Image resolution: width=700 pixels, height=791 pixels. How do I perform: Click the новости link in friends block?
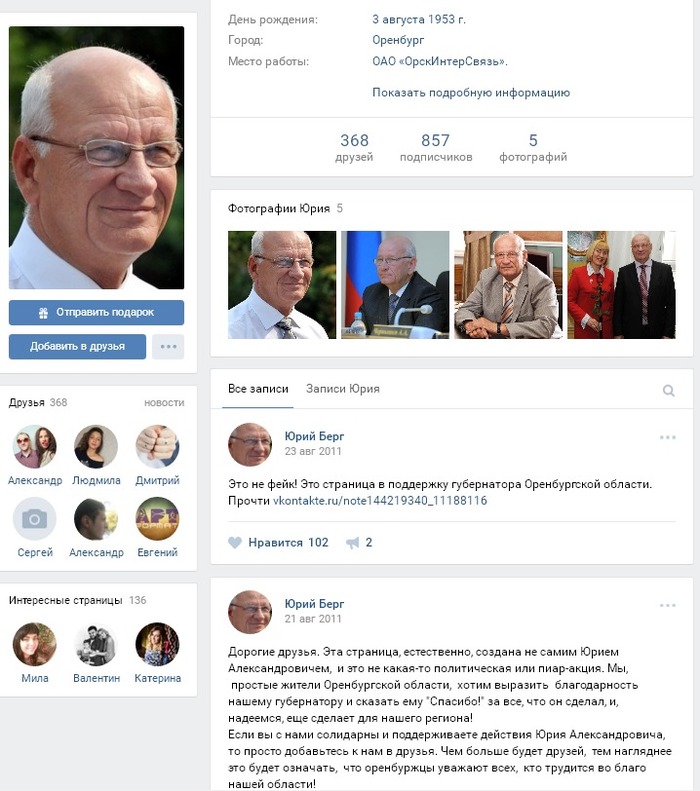click(x=164, y=403)
